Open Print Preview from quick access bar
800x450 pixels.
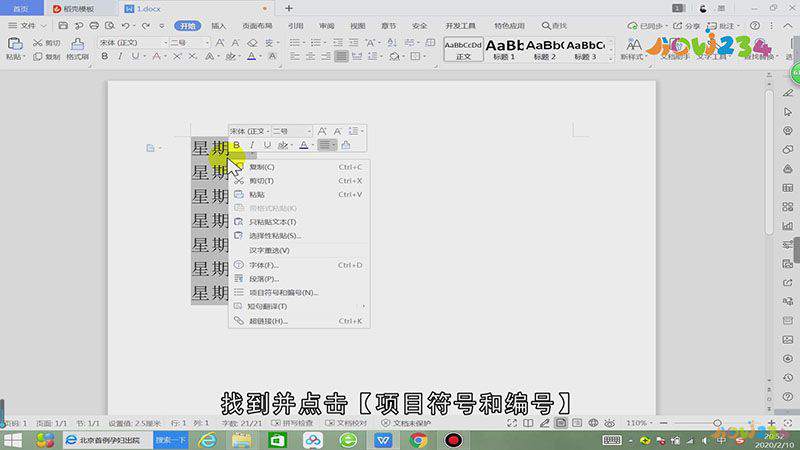point(110,25)
